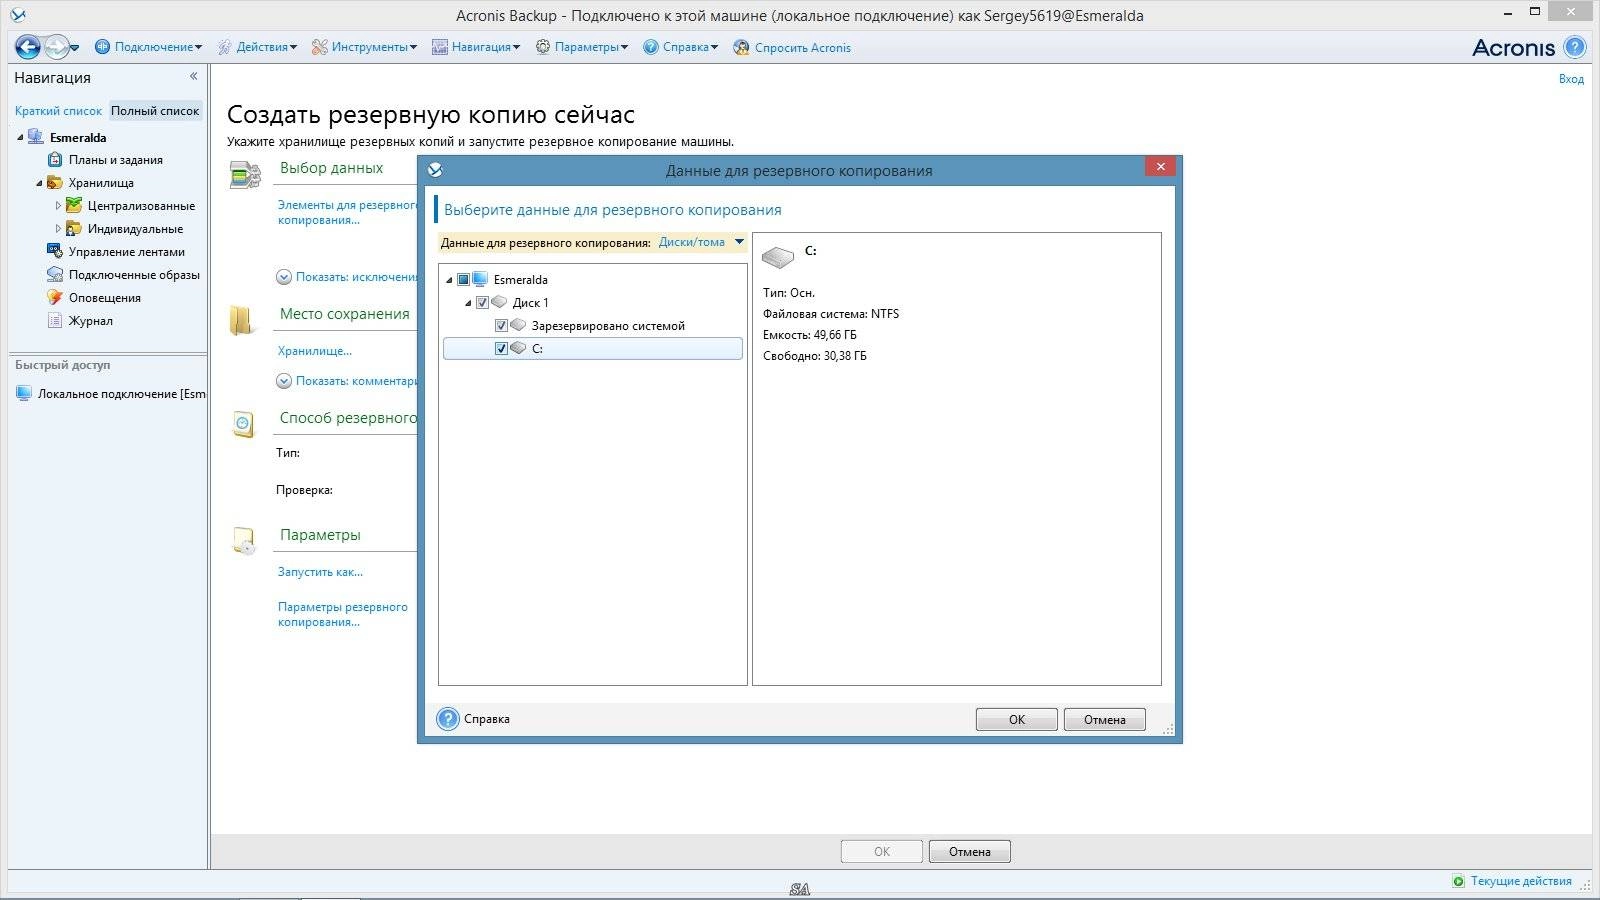Click Текущие действия in status bar
The image size is (1600, 900).
[x=1521, y=881]
